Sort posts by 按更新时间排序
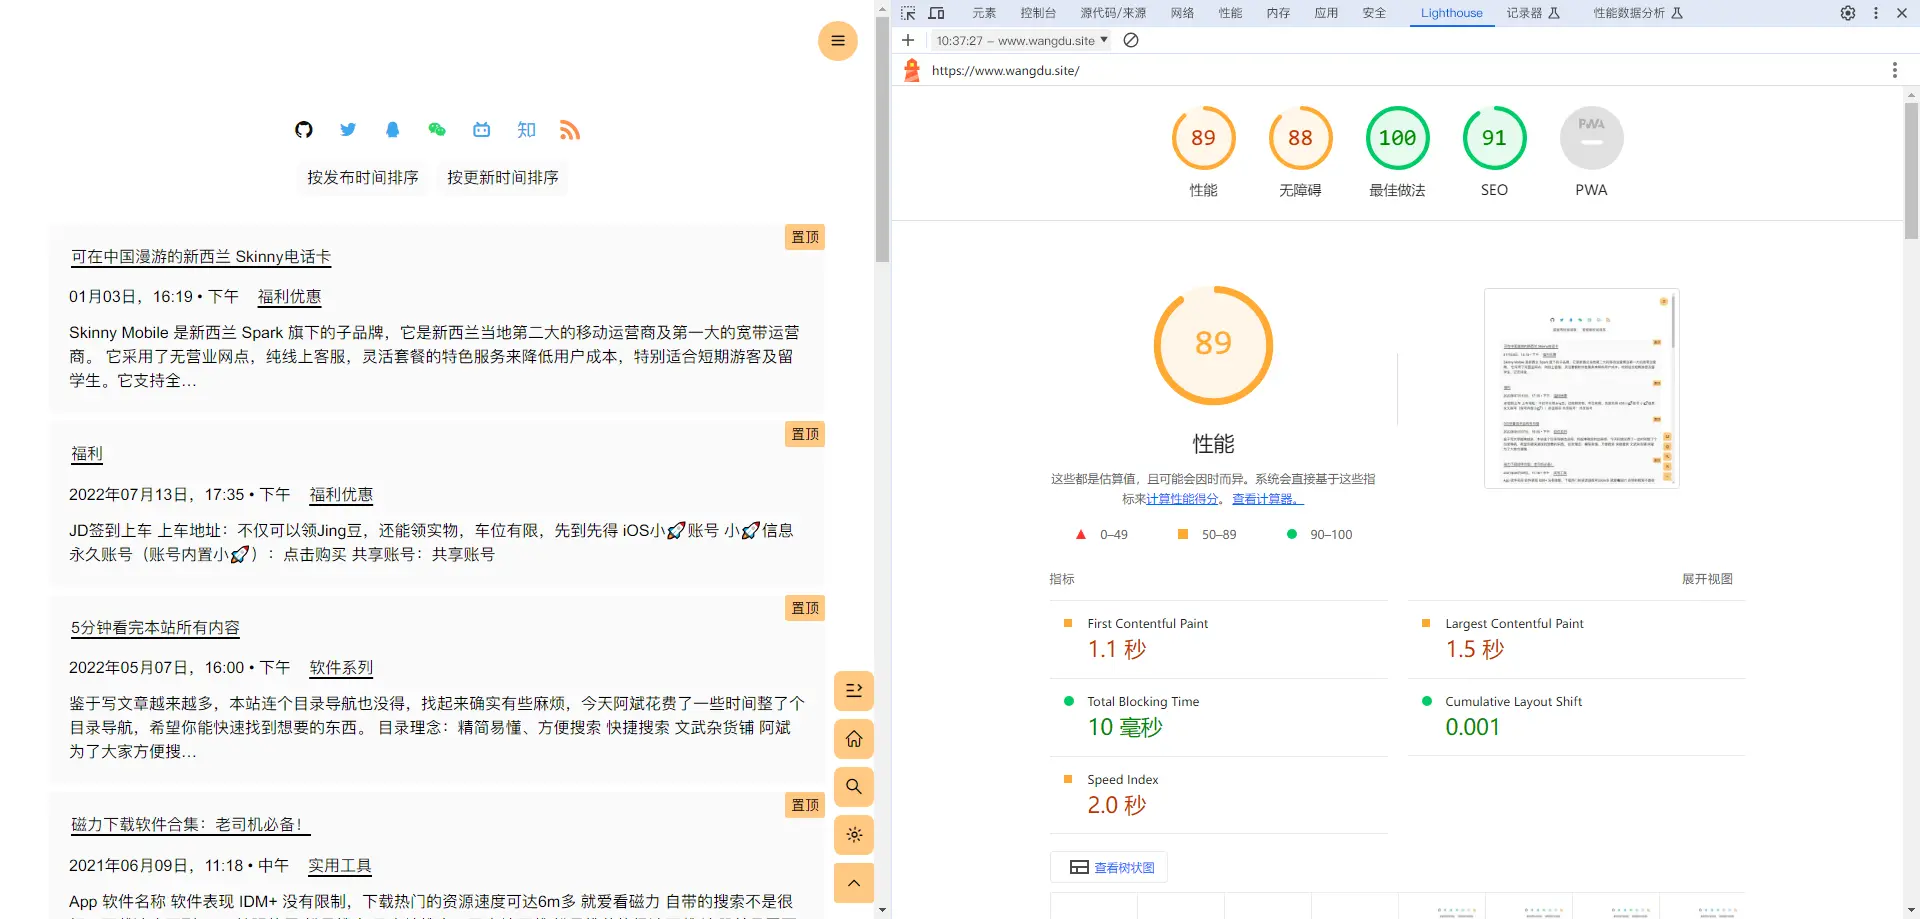The height and width of the screenshot is (919, 1920). pos(502,177)
